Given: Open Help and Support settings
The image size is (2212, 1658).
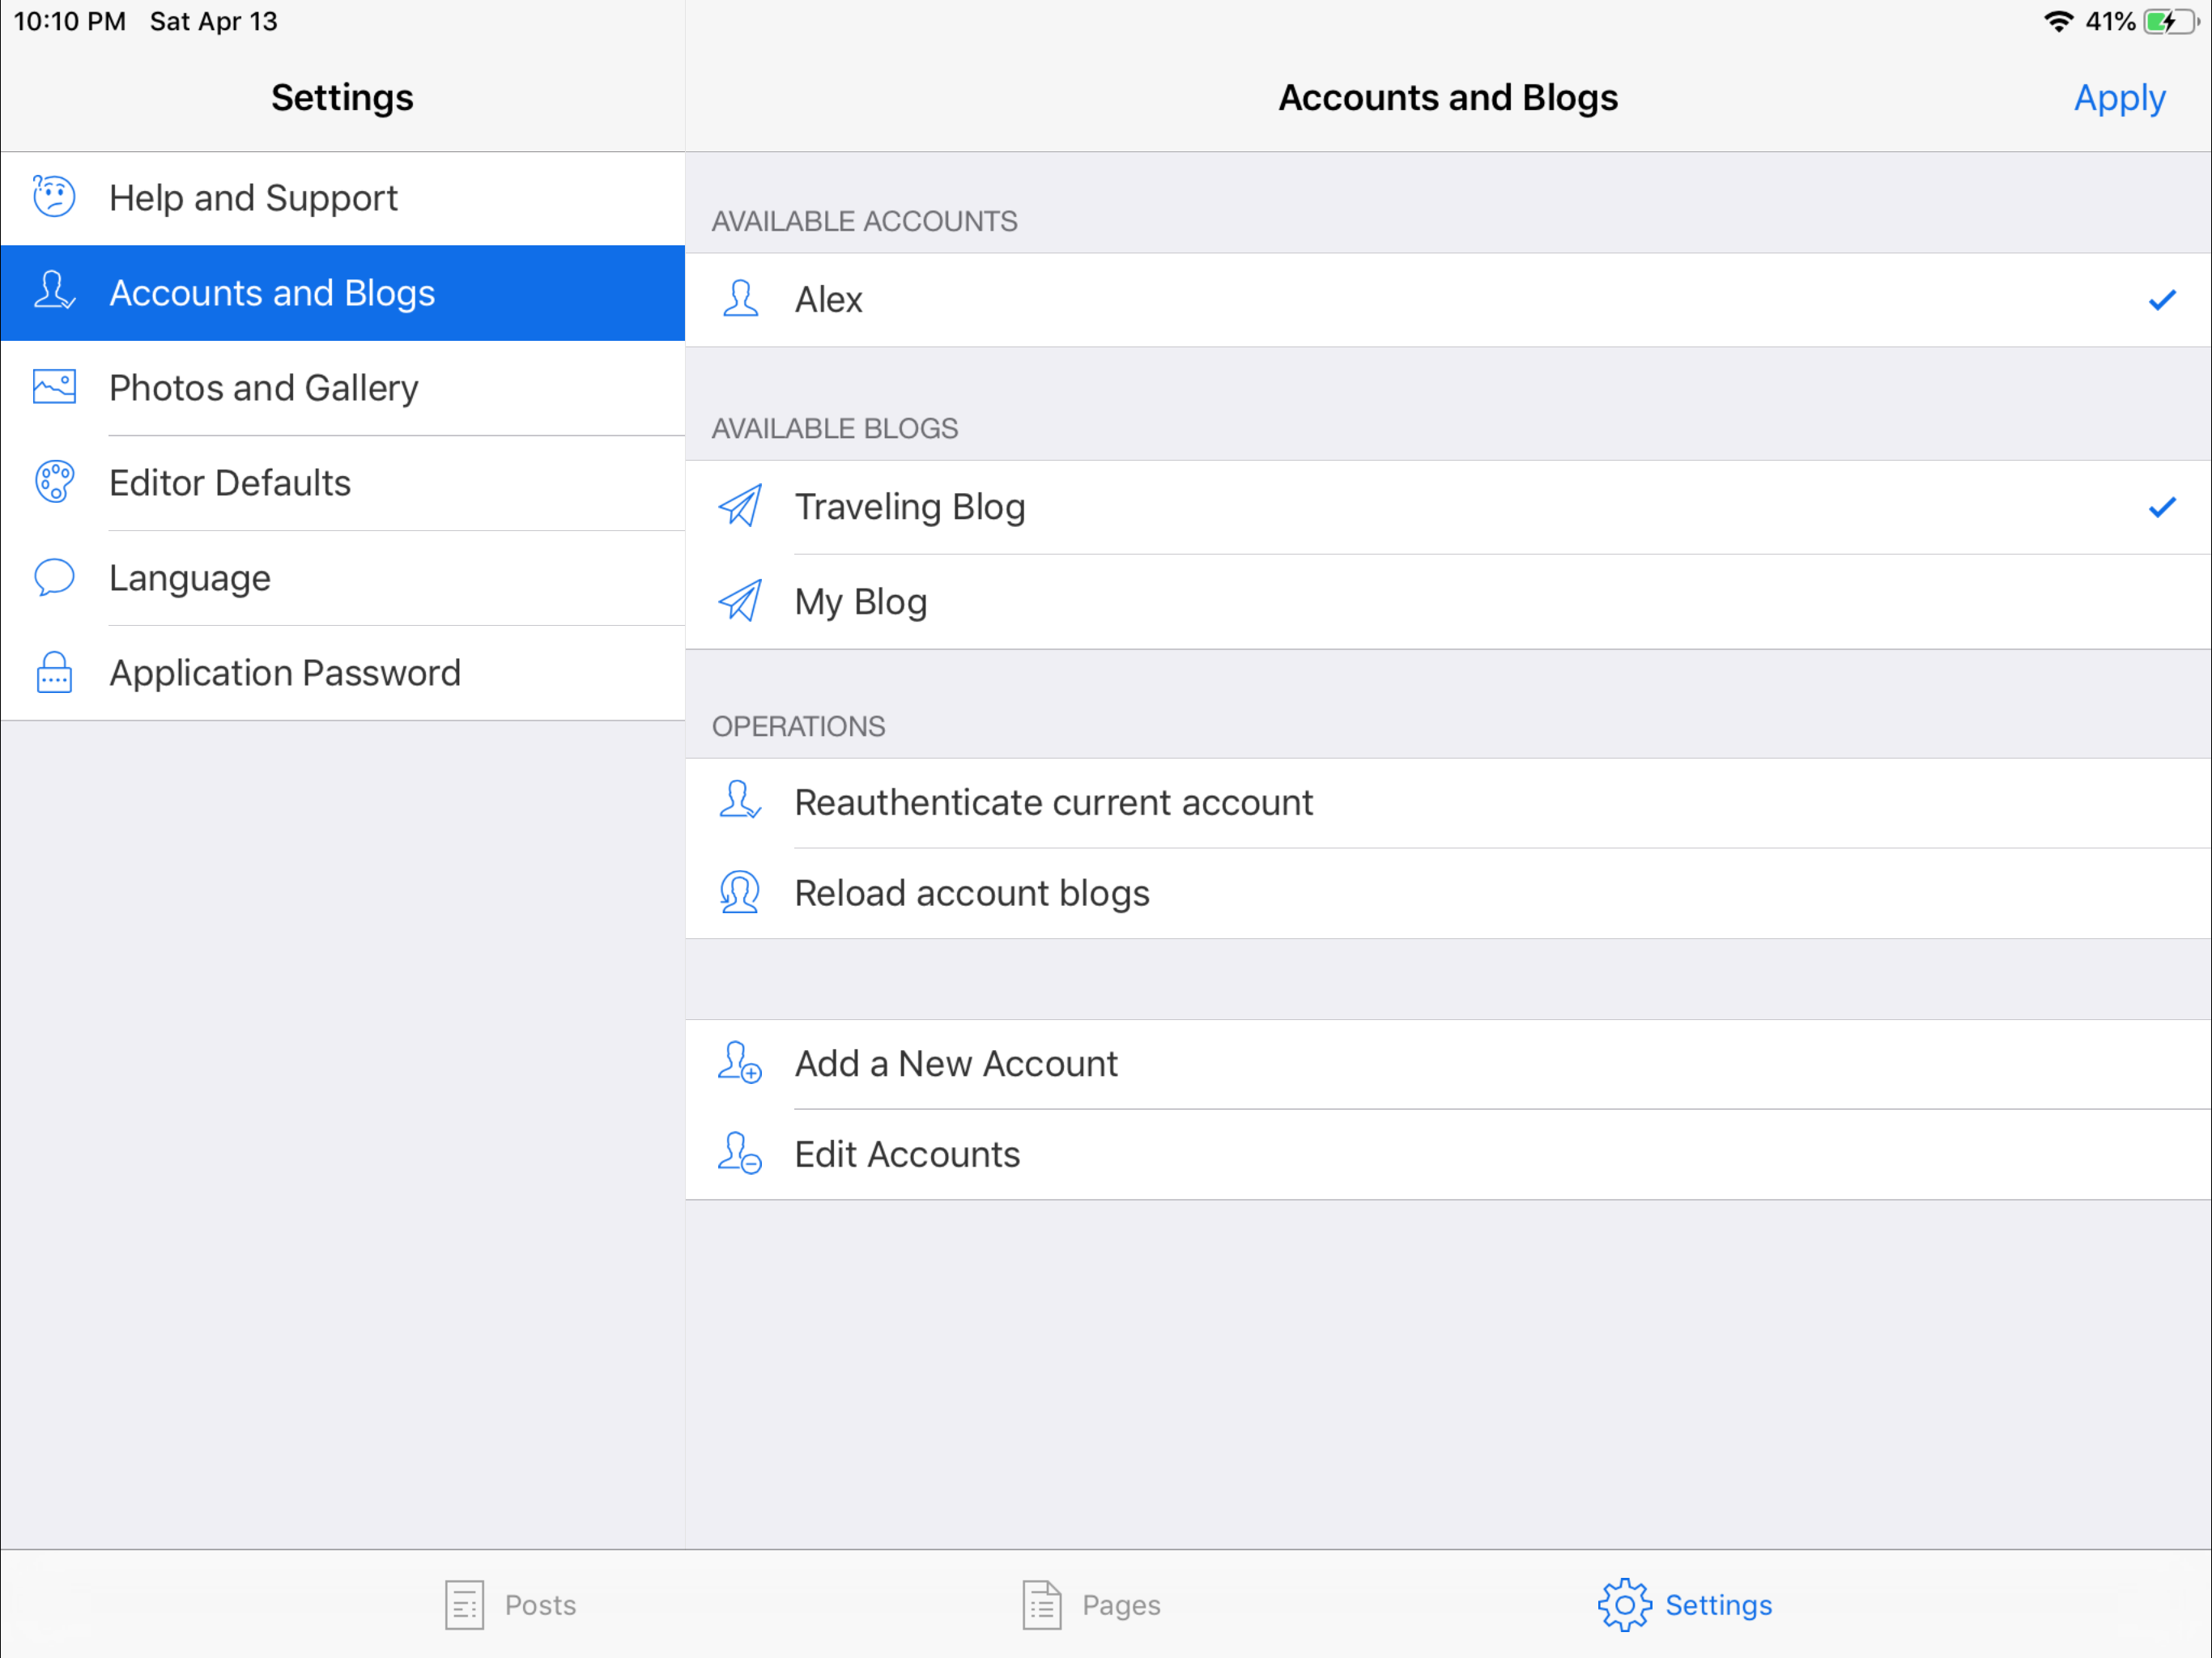Looking at the screenshot, I should (343, 198).
